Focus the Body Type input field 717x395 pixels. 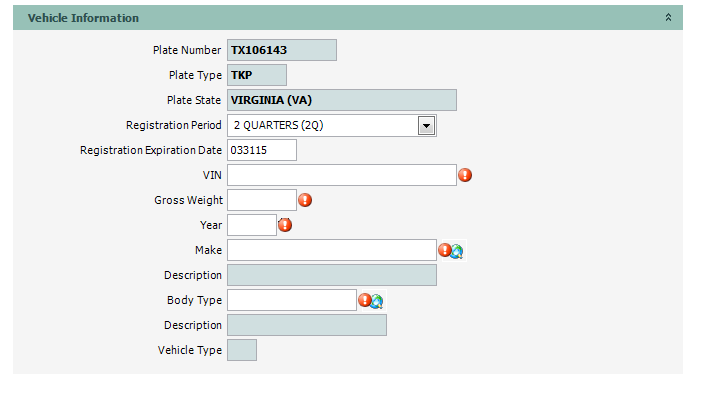pyautogui.click(x=292, y=300)
